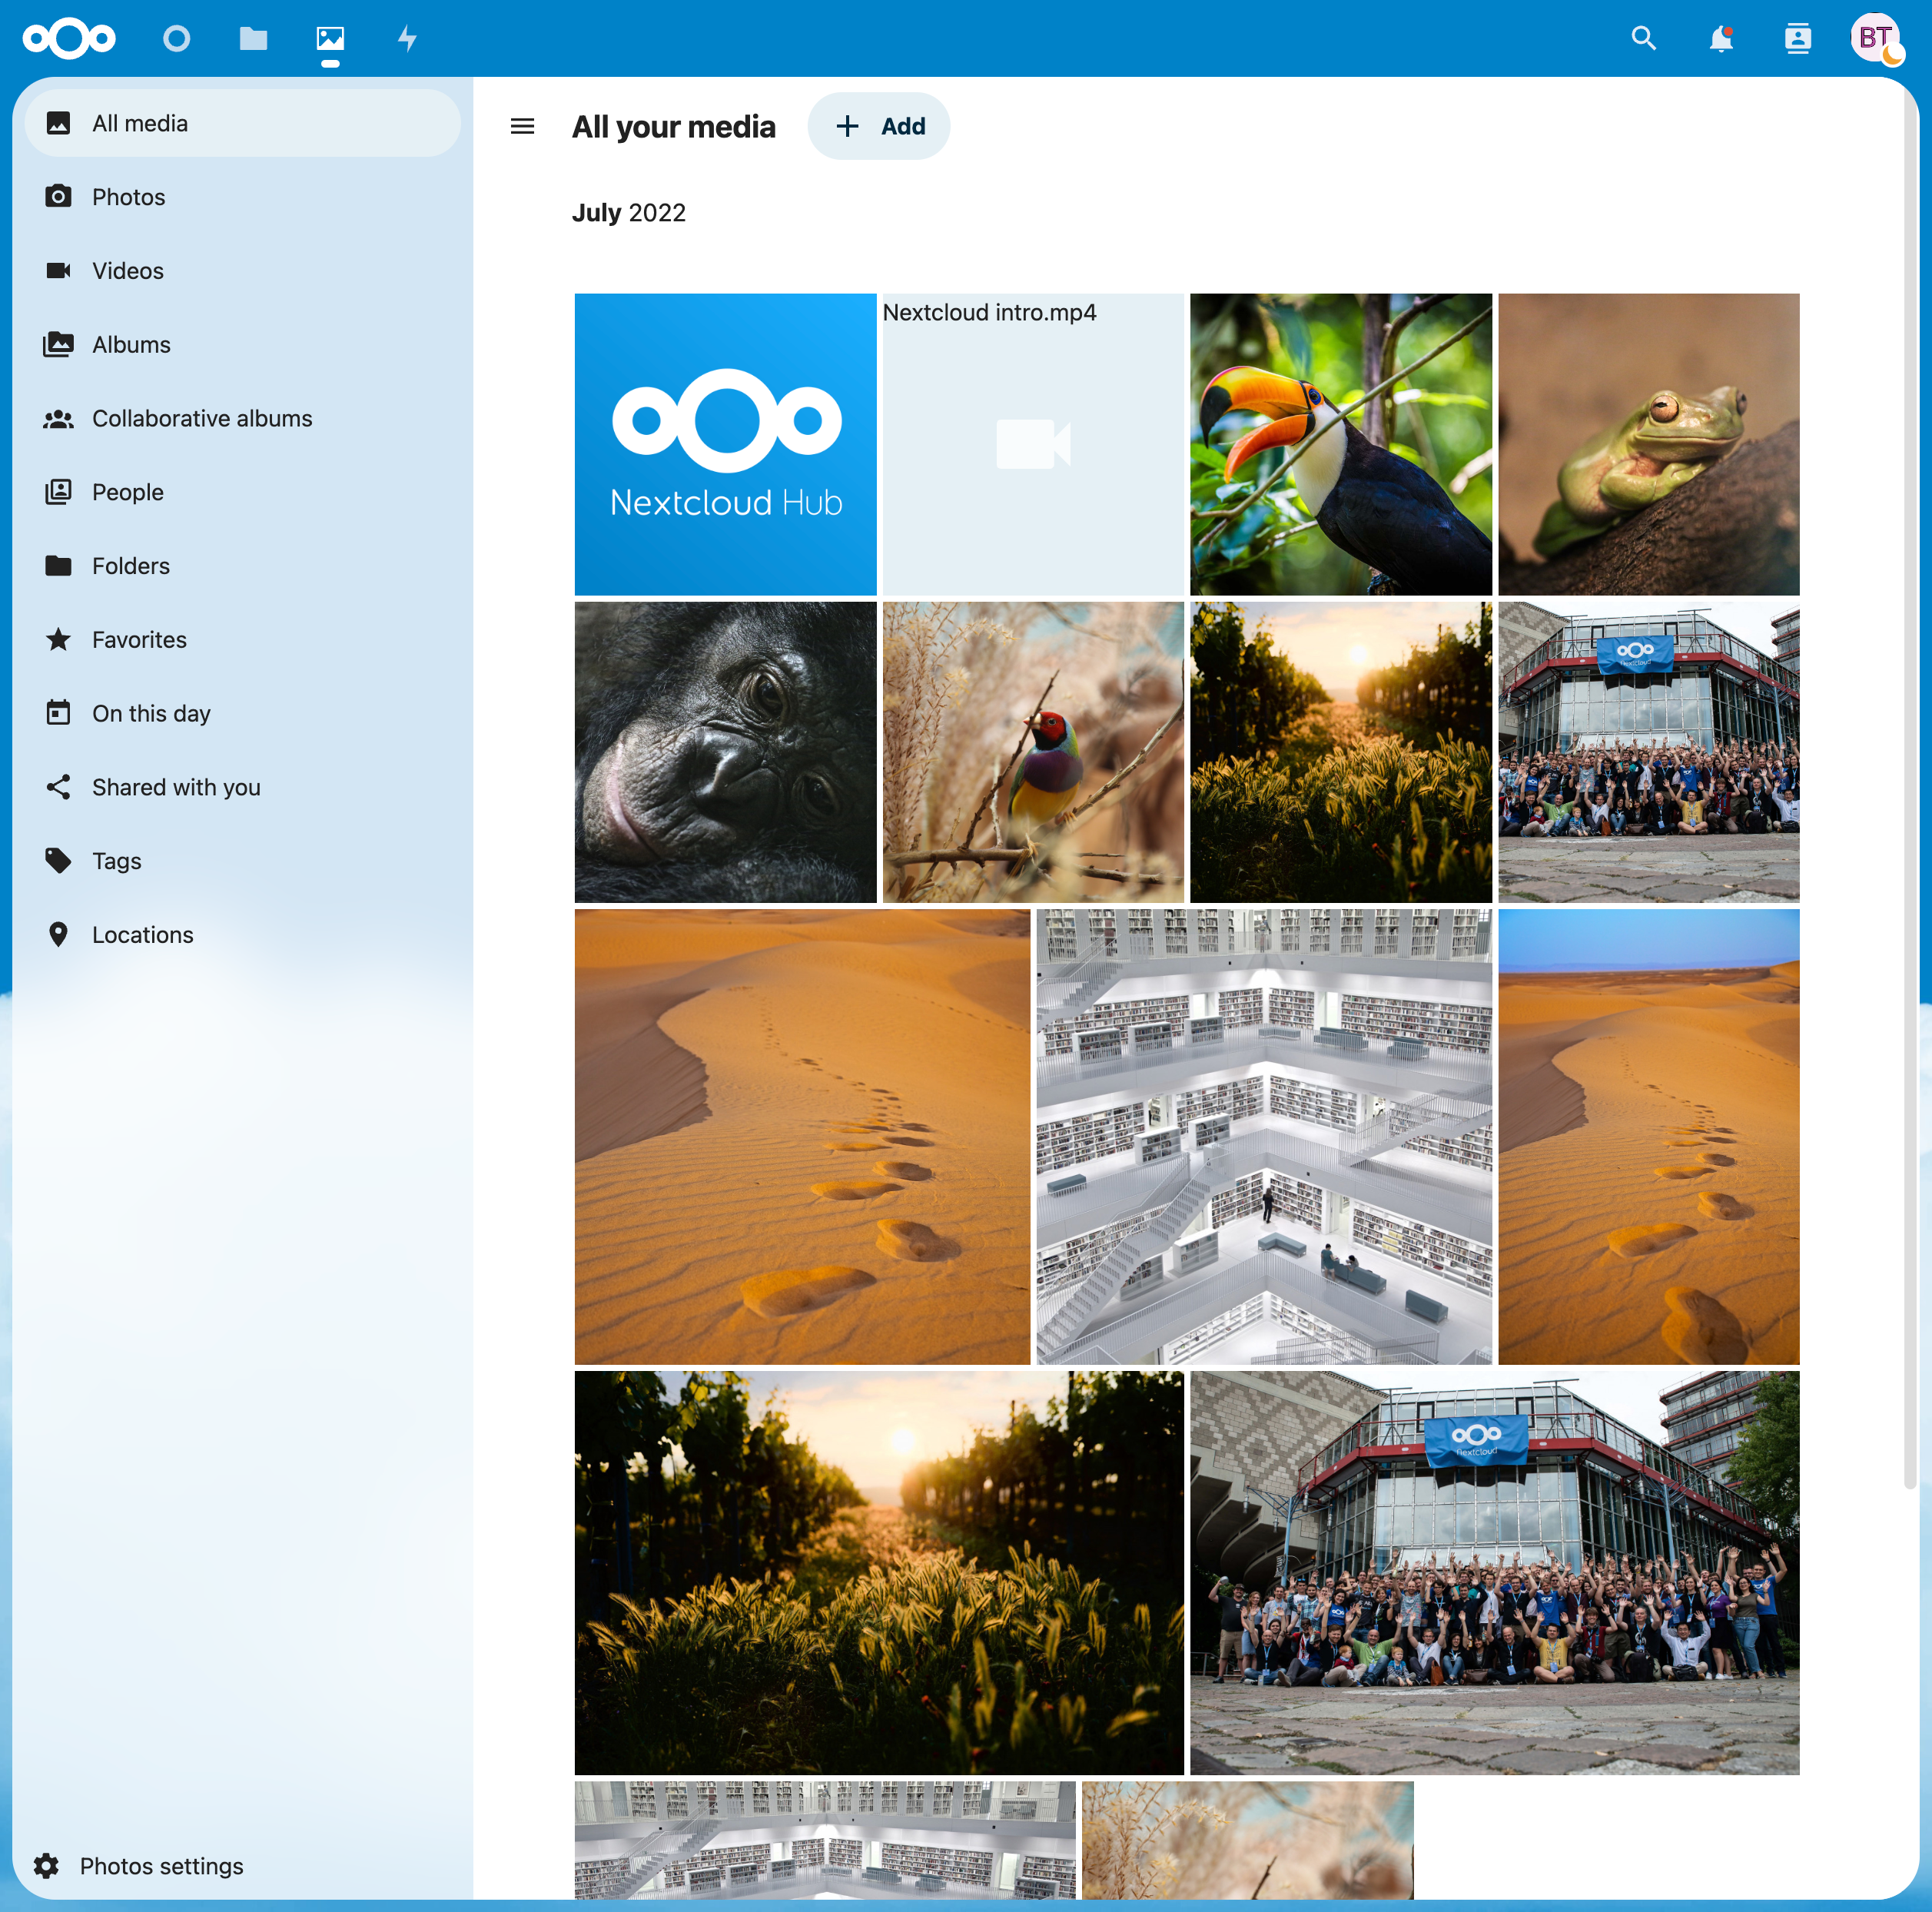1932x1912 pixels.
Task: Show the On this day view
Action: (x=151, y=714)
